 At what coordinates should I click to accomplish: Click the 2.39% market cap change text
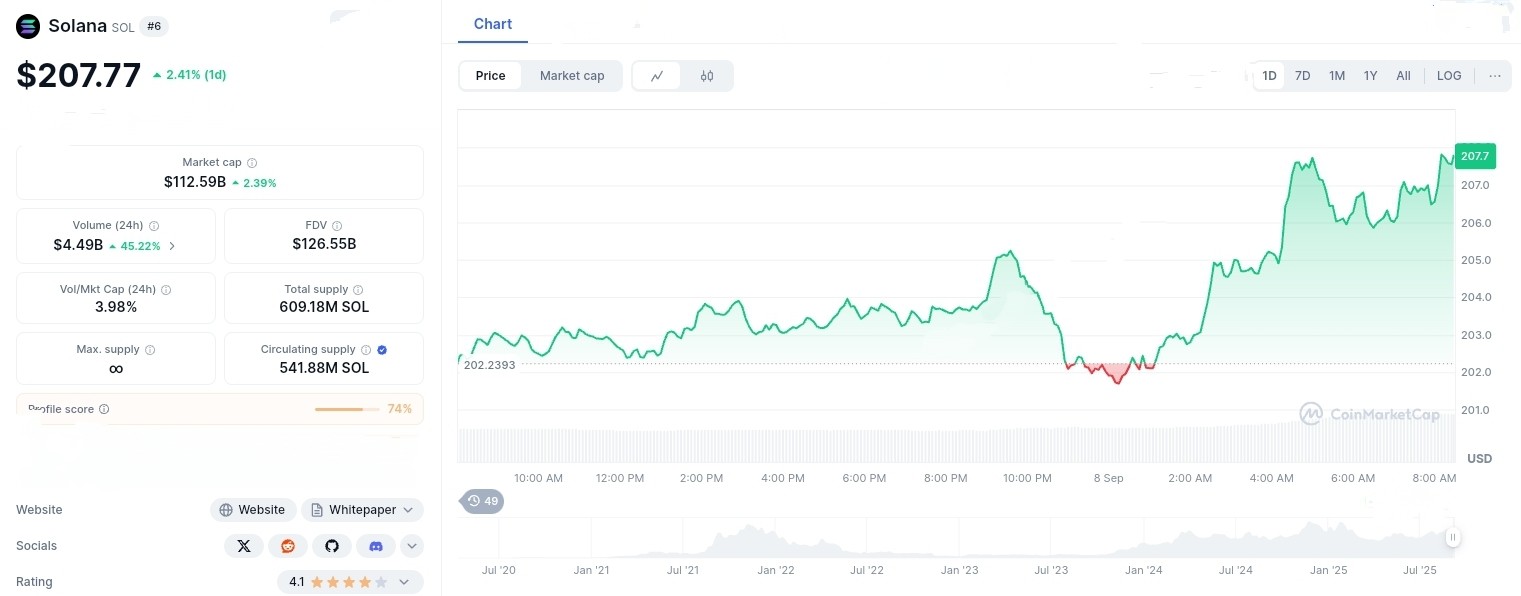[259, 183]
